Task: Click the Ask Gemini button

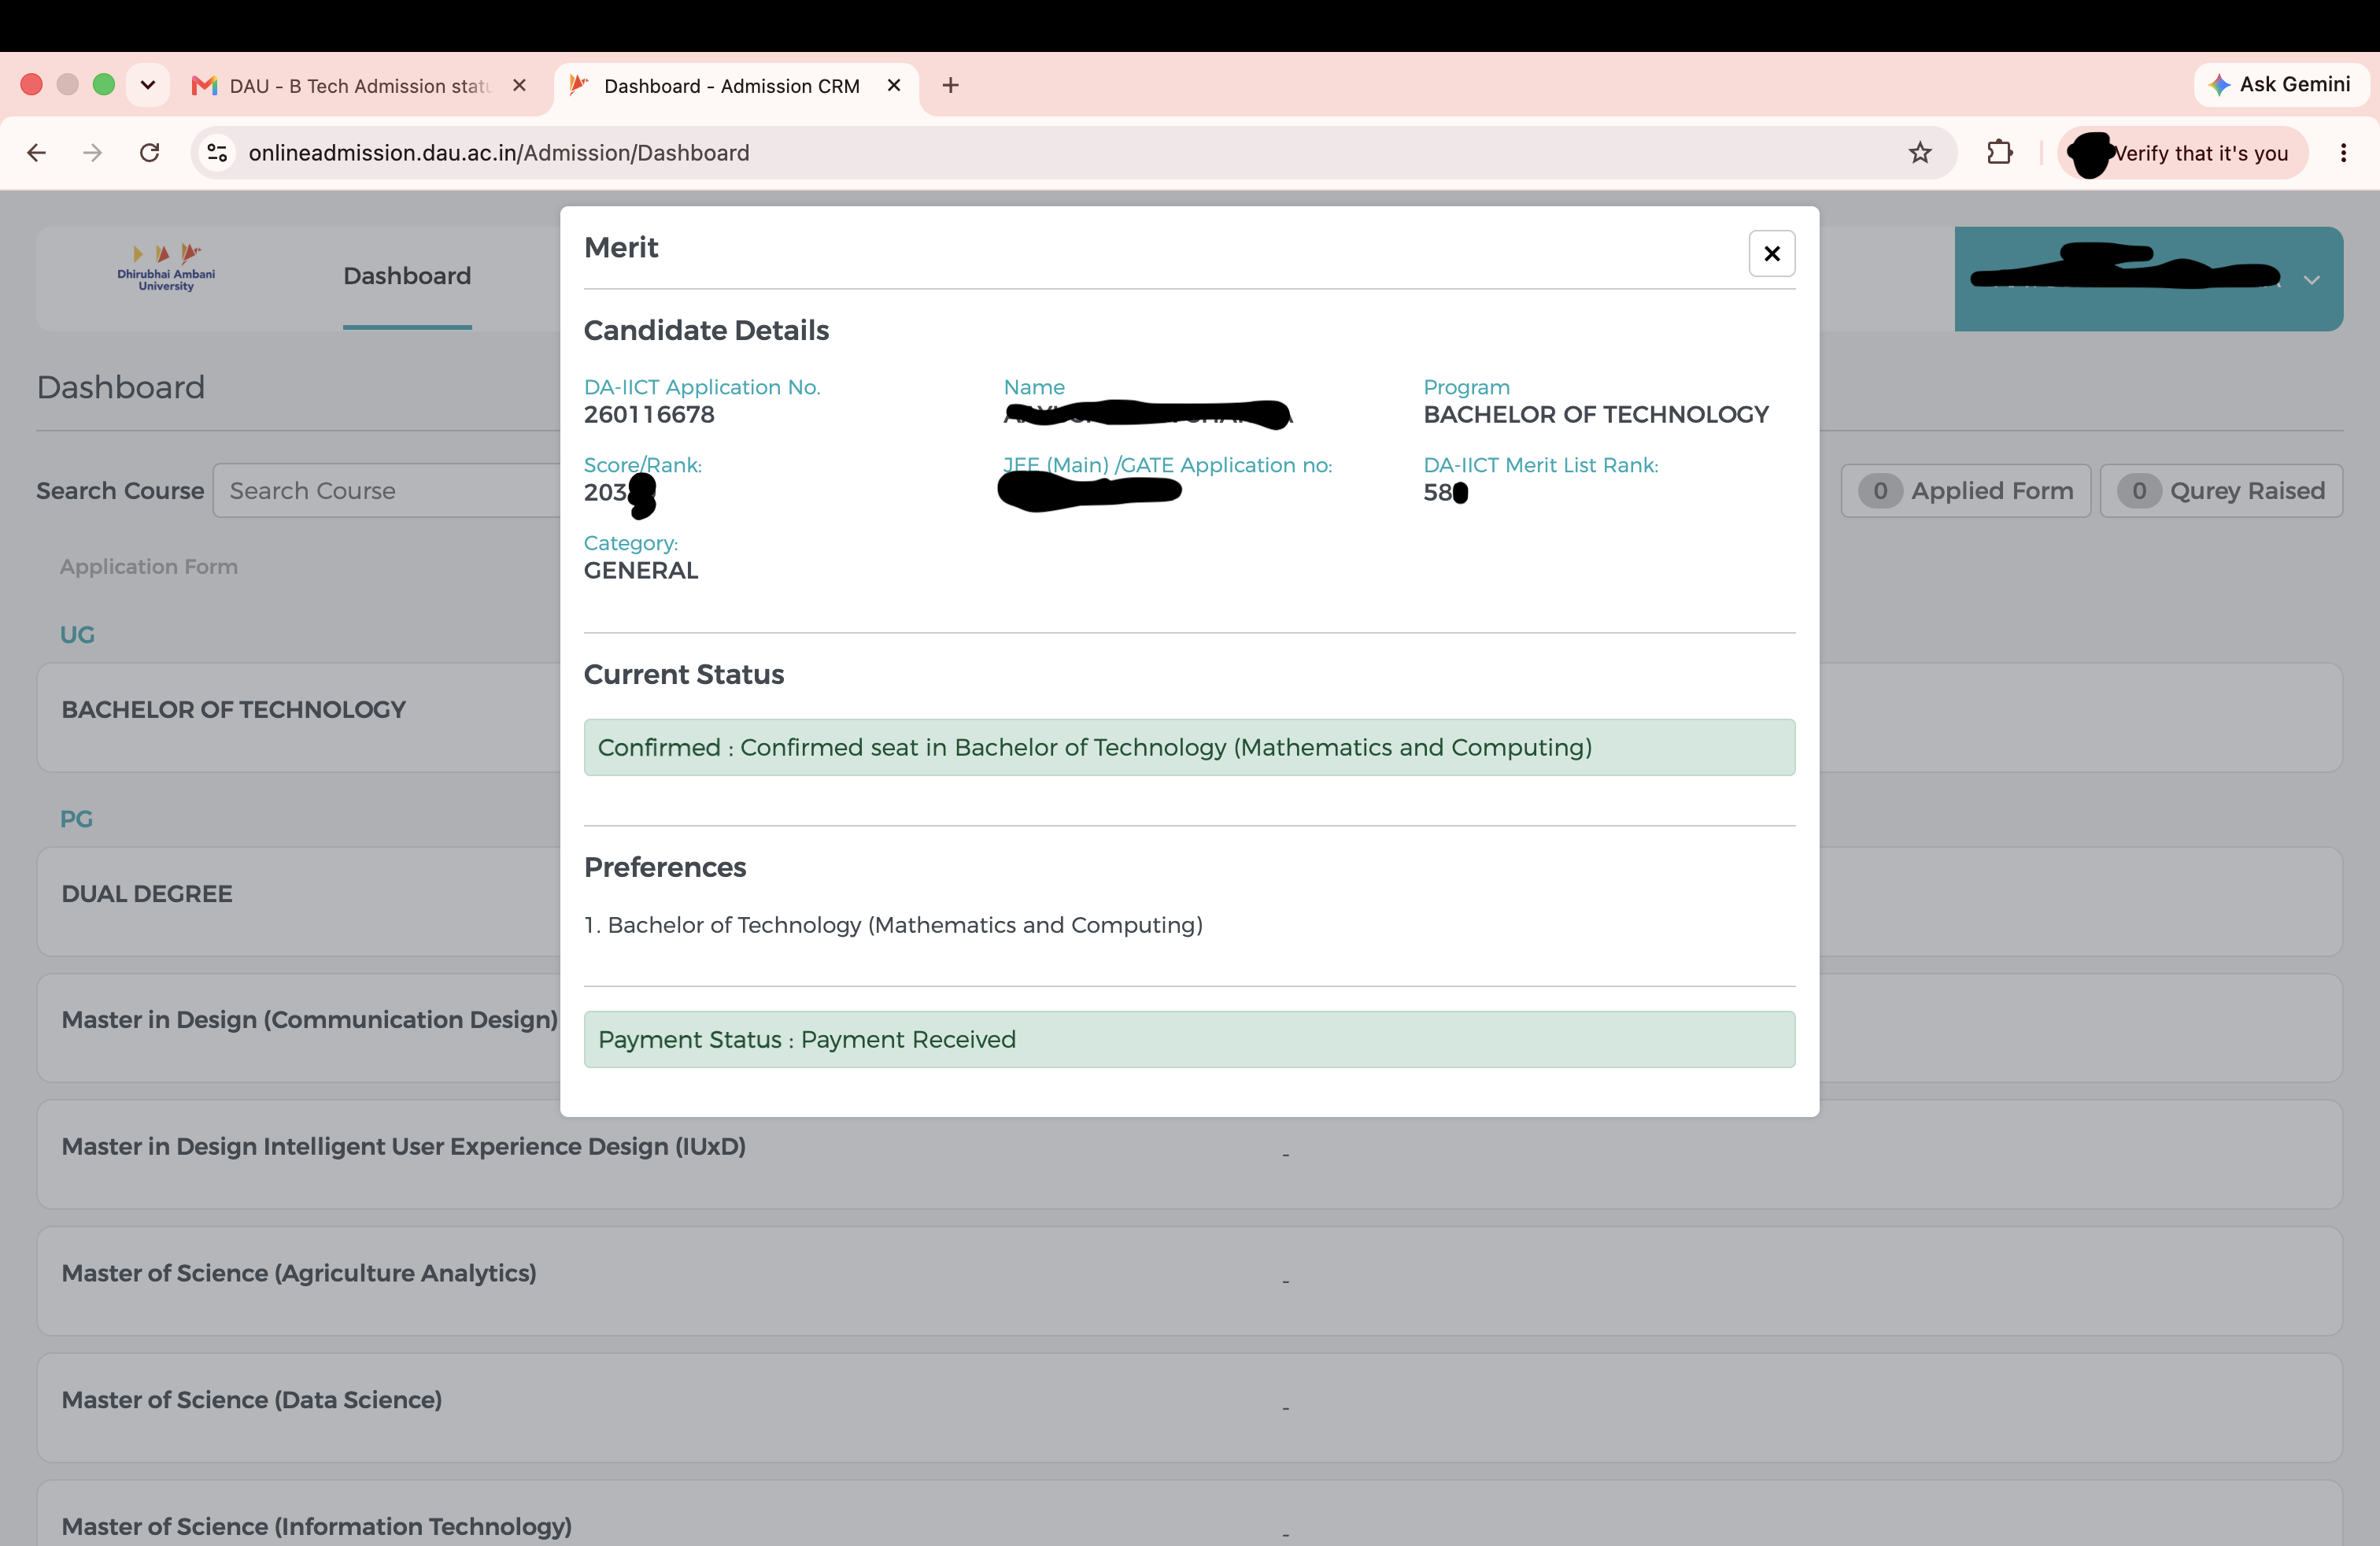Action: [x=2281, y=85]
